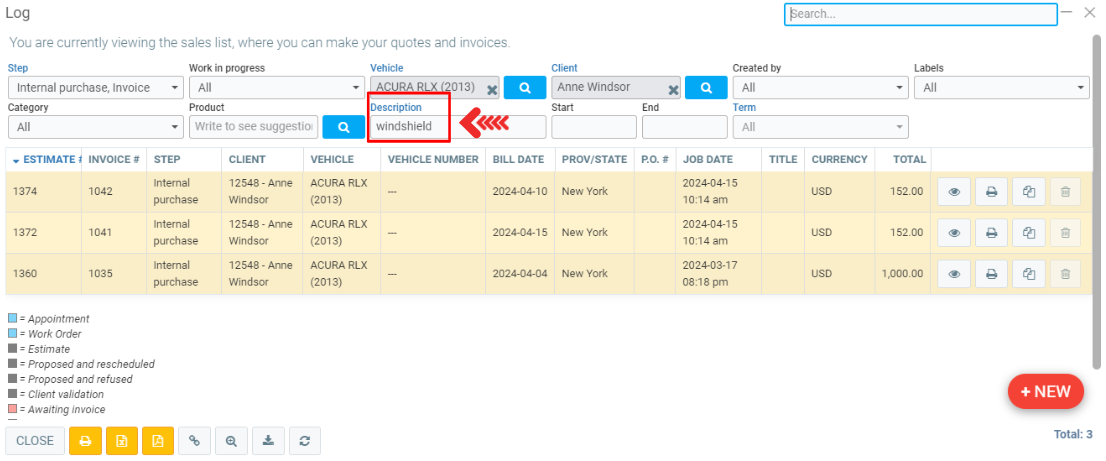Click the download icon button
This screenshot has width=1106, height=461.
pyautogui.click(x=268, y=441)
